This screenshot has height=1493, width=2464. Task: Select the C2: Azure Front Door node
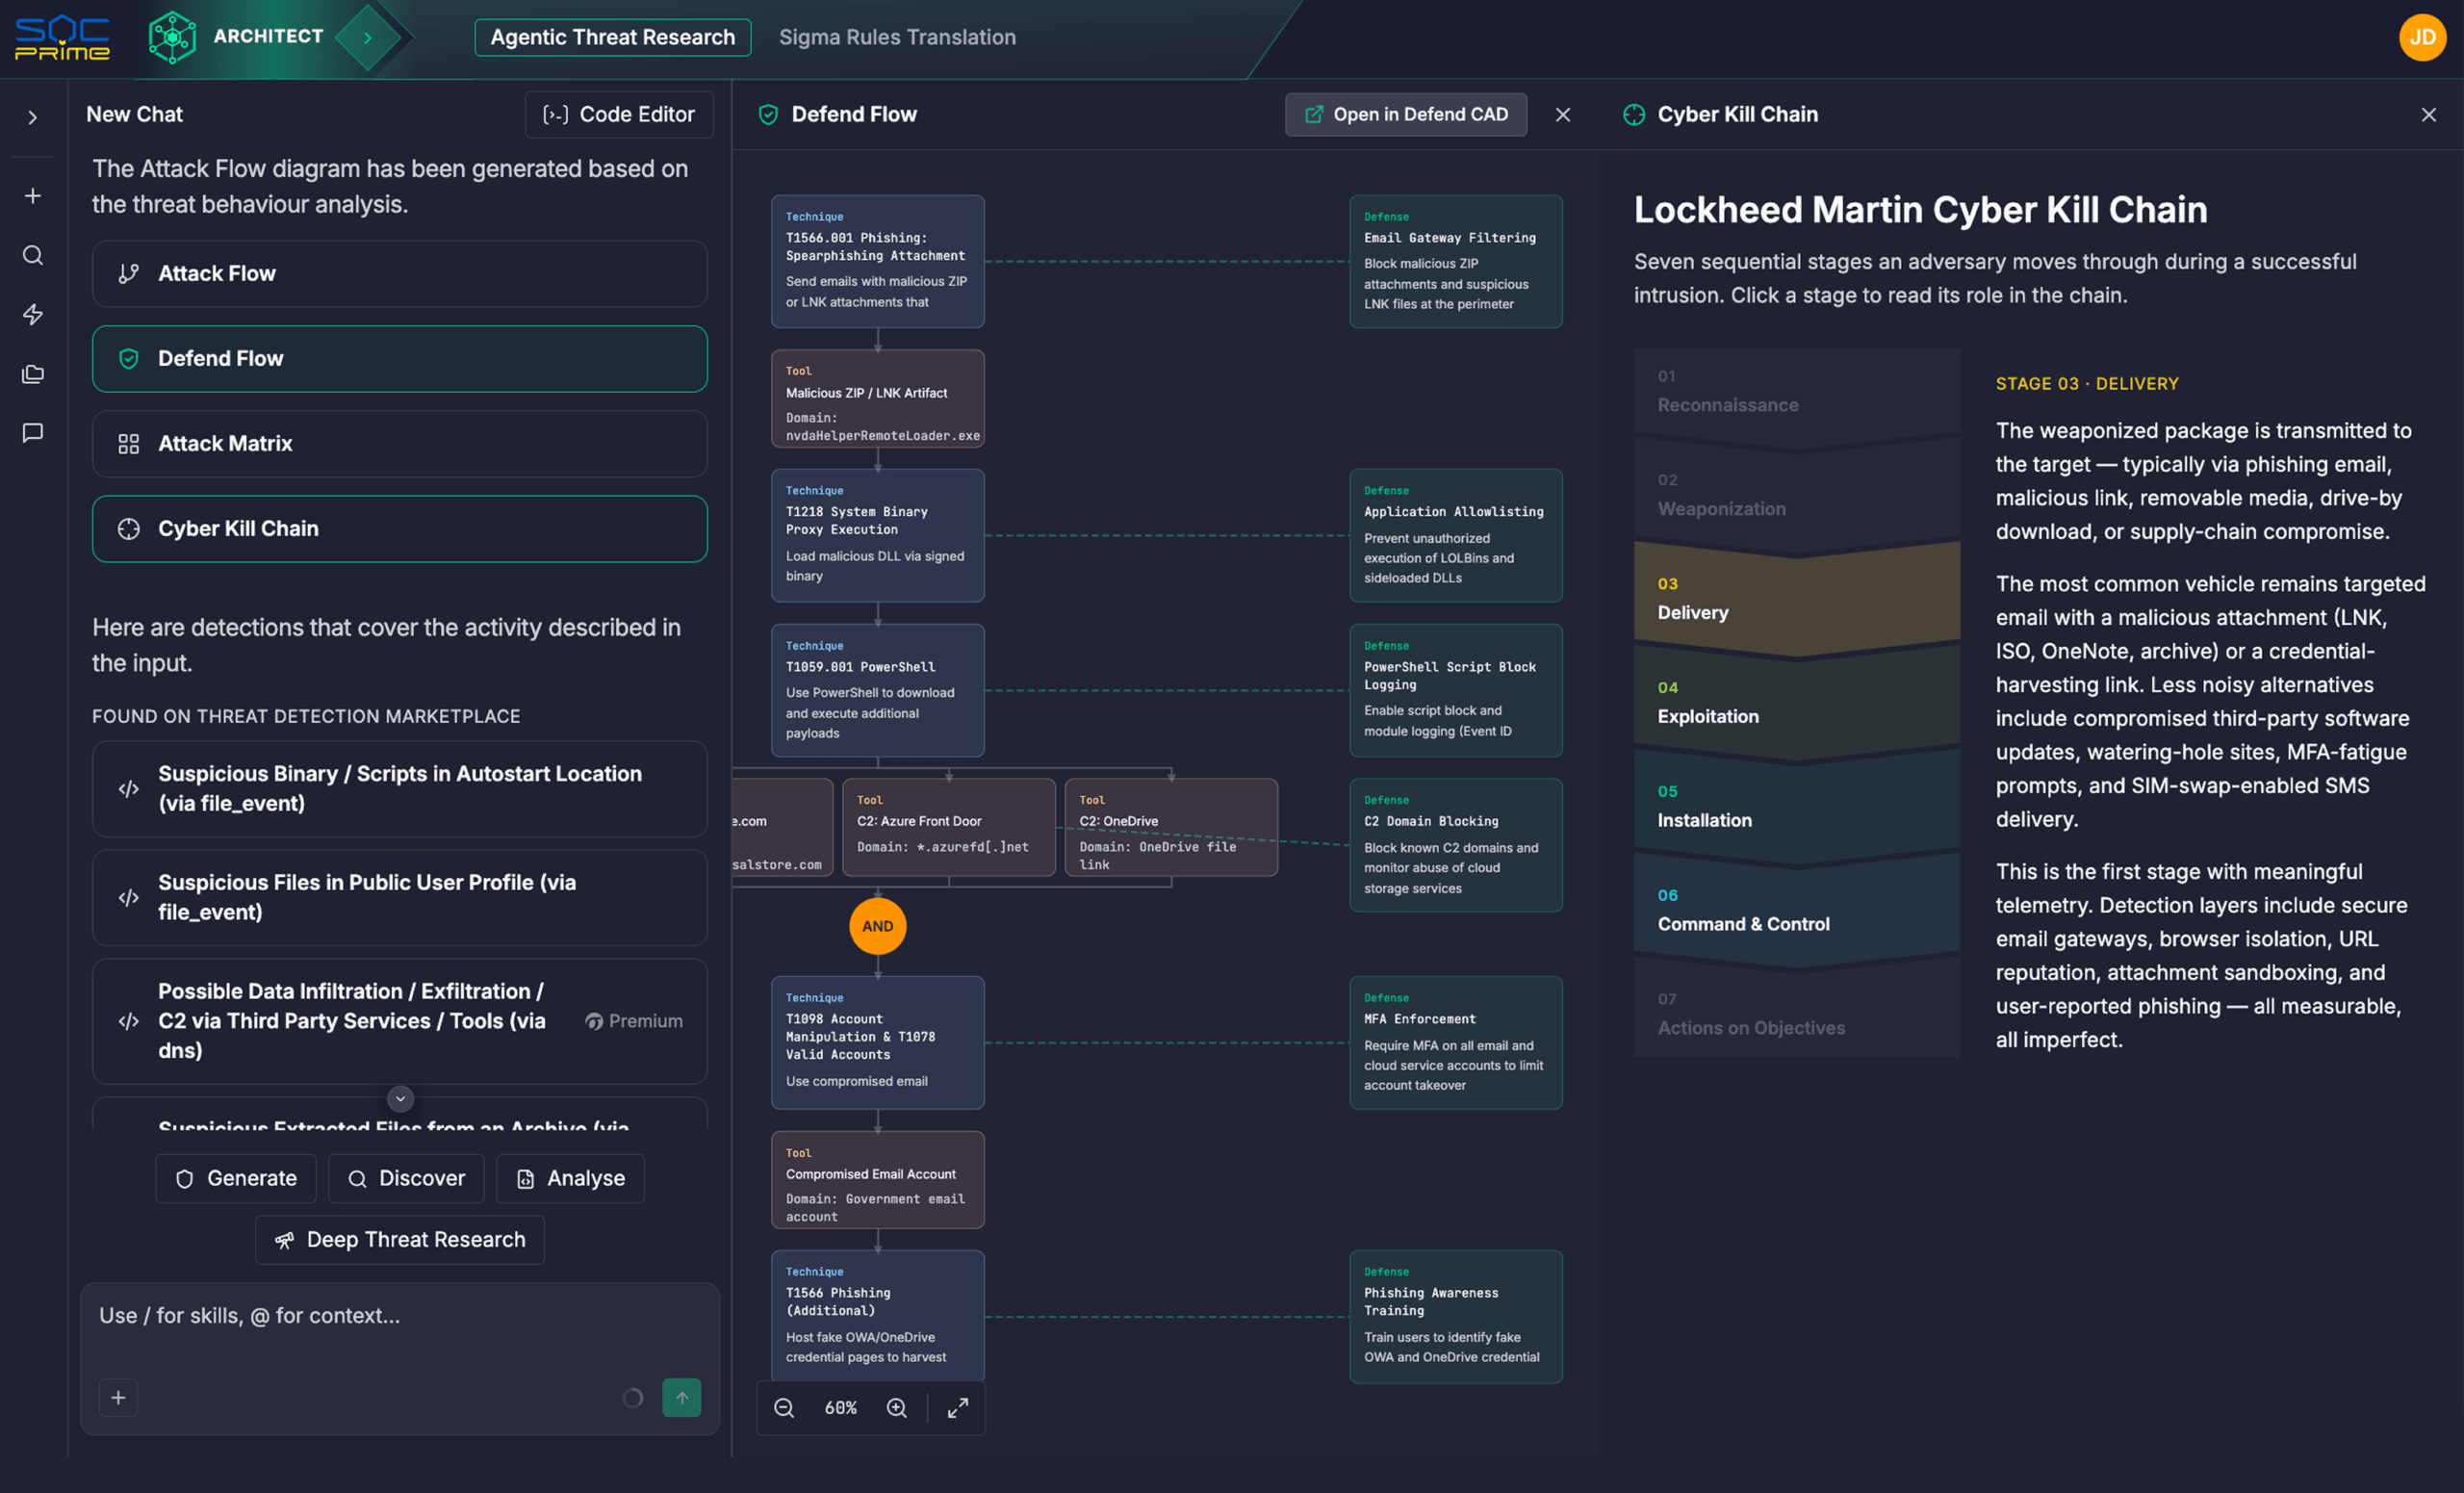[948, 827]
